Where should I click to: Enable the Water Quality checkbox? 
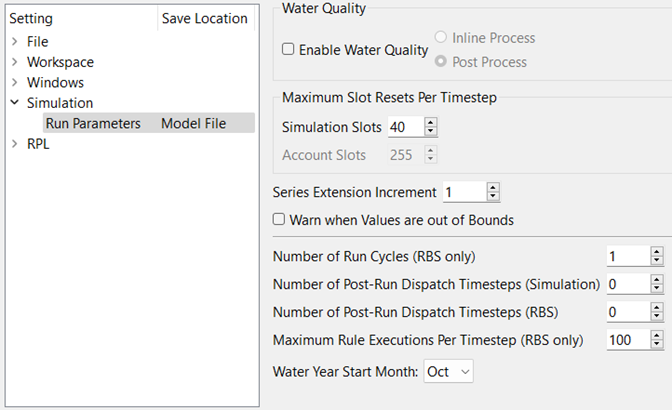click(289, 50)
